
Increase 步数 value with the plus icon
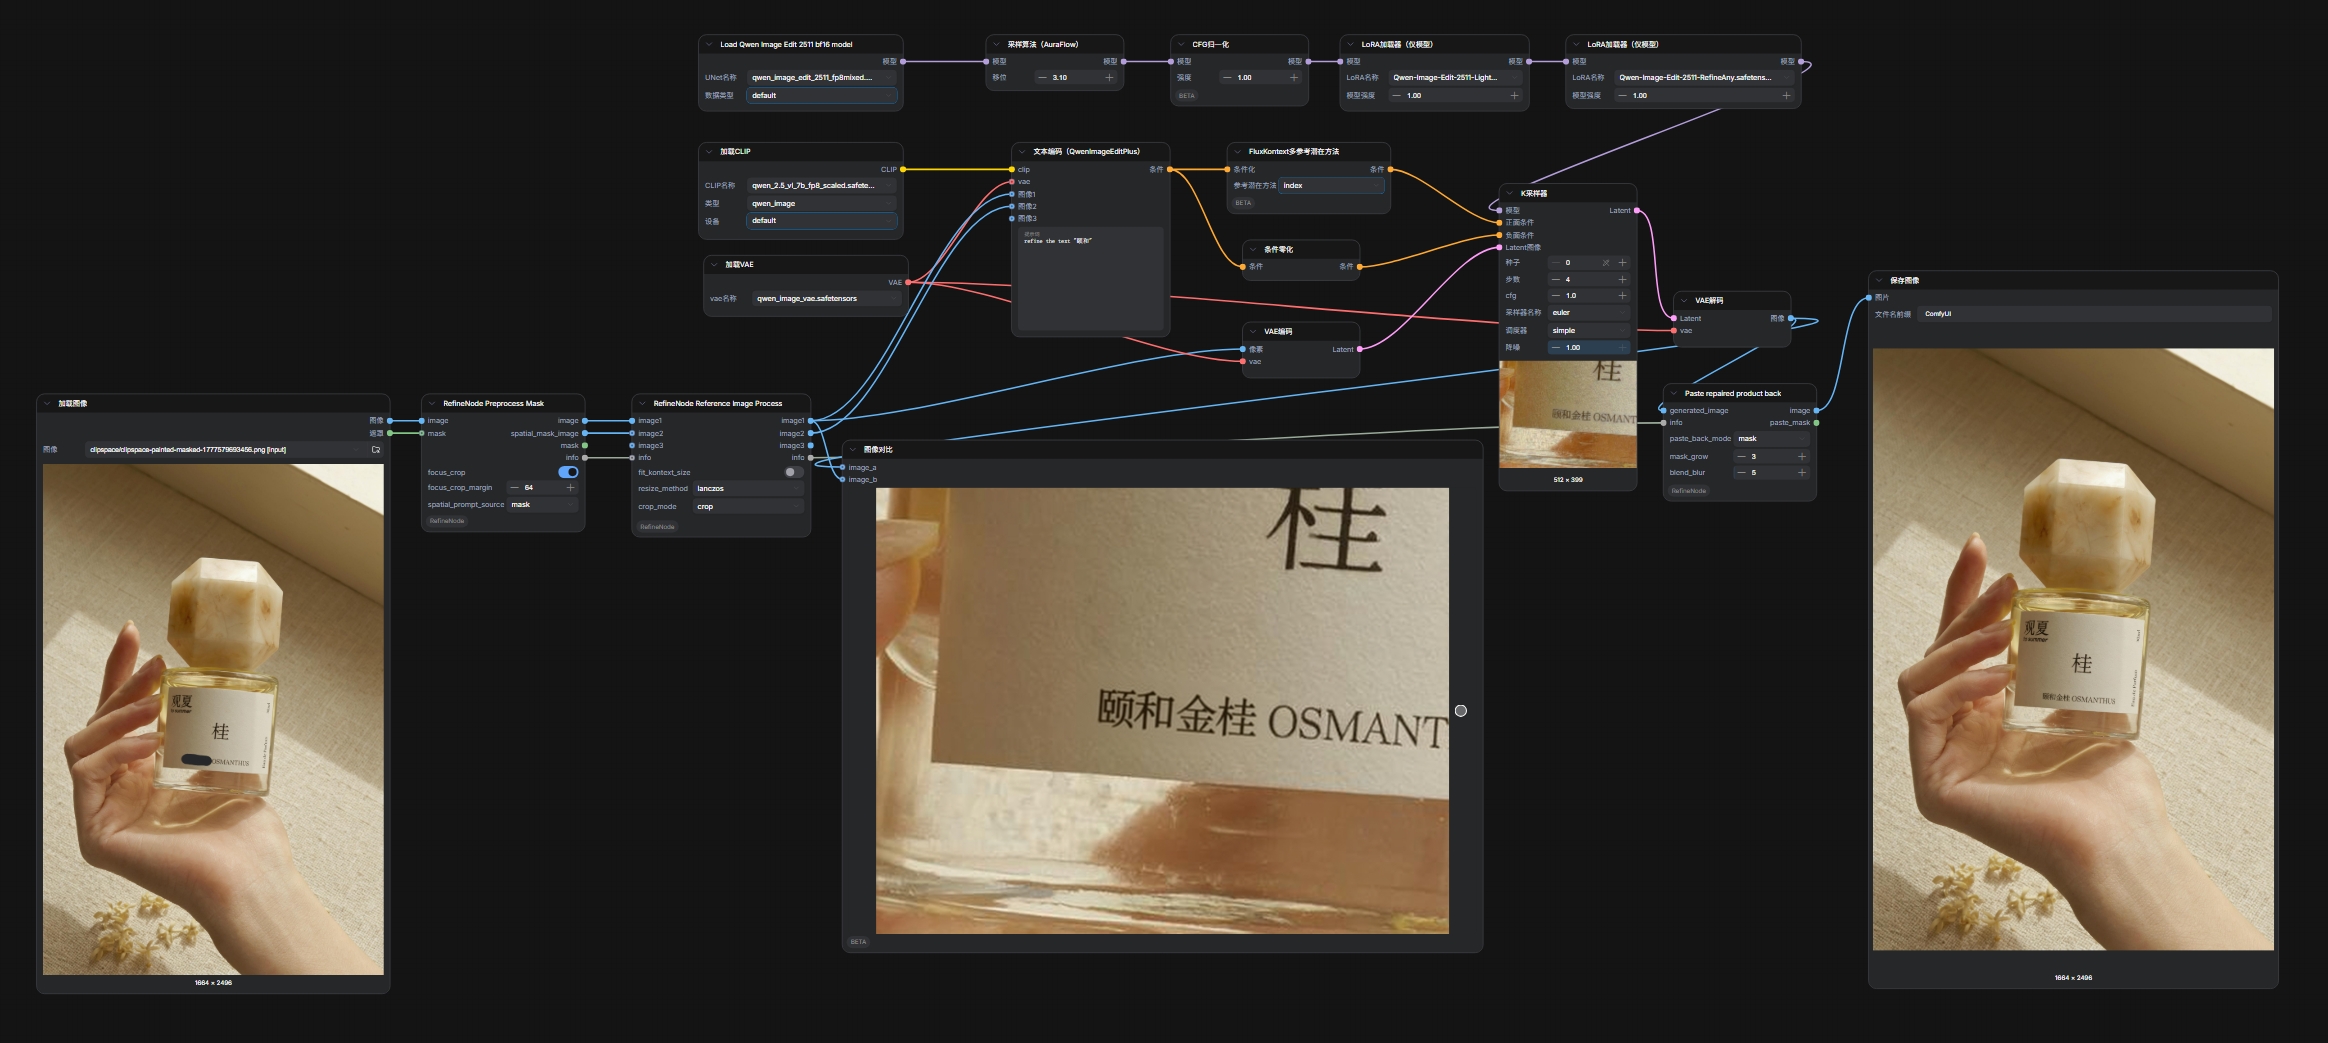pos(1622,280)
